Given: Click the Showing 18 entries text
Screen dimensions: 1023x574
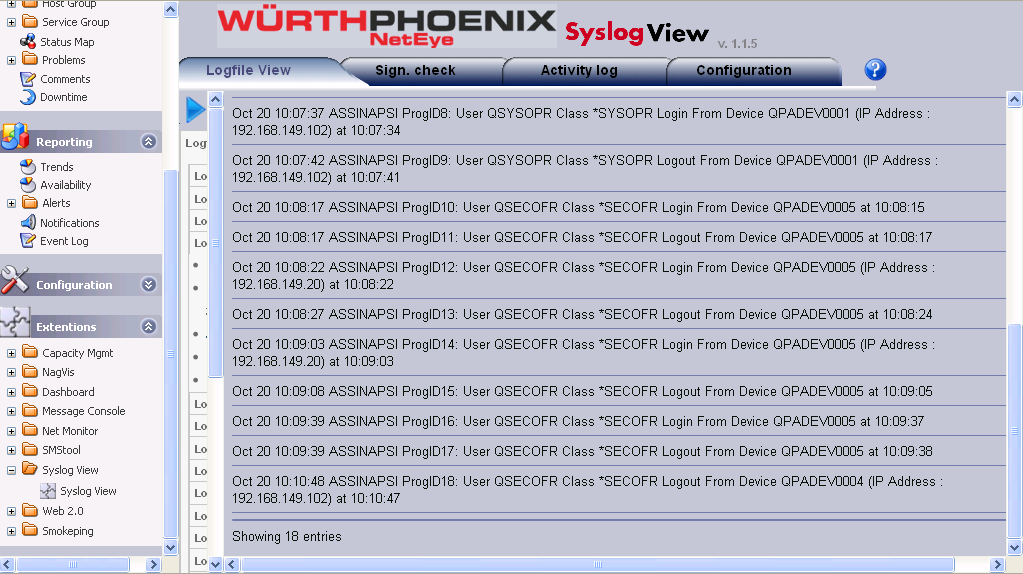Looking at the screenshot, I should 287,536.
